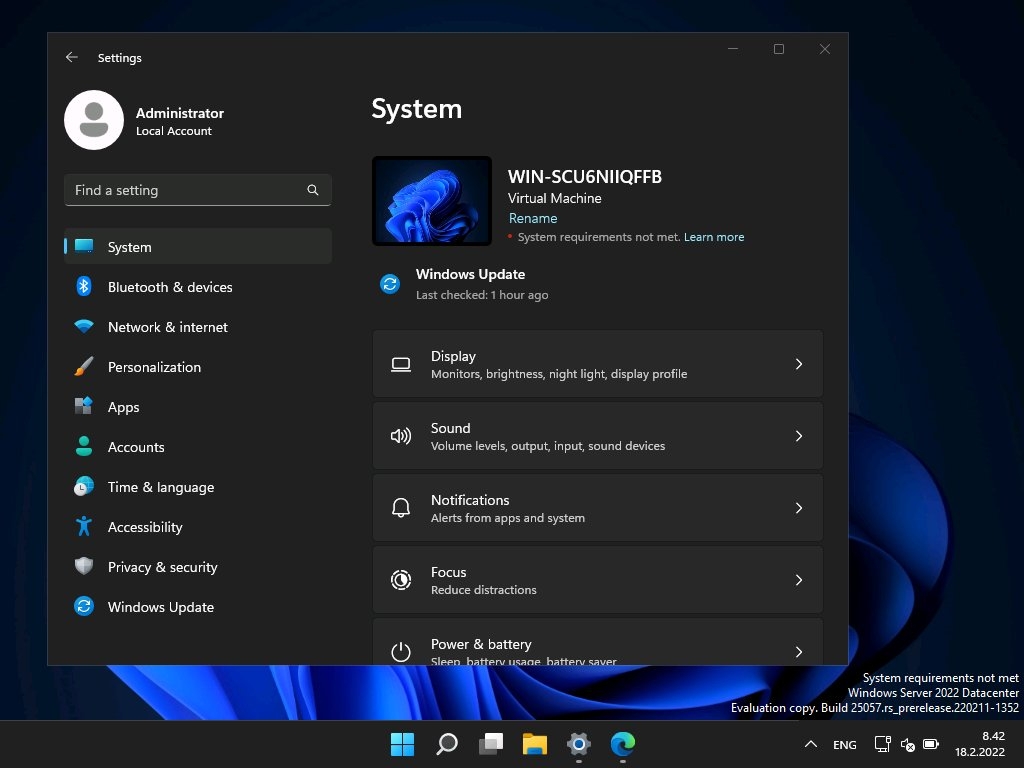
Task: Open Windows Update from sidebar label
Action: (161, 607)
